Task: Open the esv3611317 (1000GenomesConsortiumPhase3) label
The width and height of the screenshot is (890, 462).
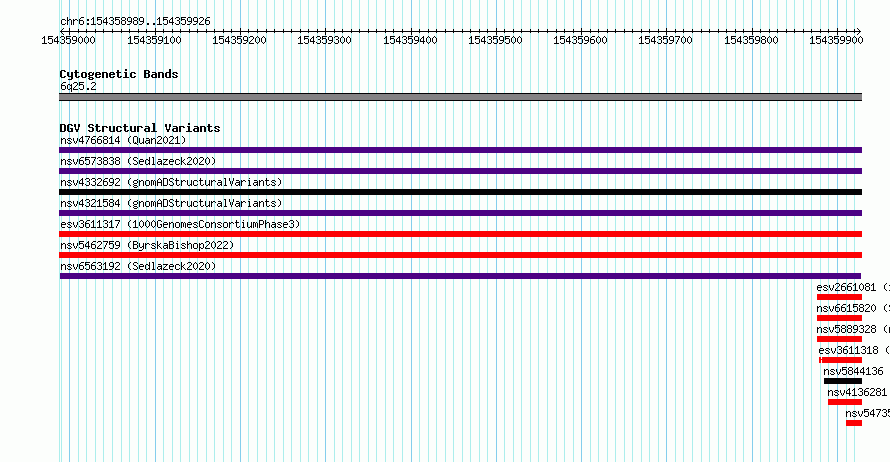Action: [x=180, y=224]
